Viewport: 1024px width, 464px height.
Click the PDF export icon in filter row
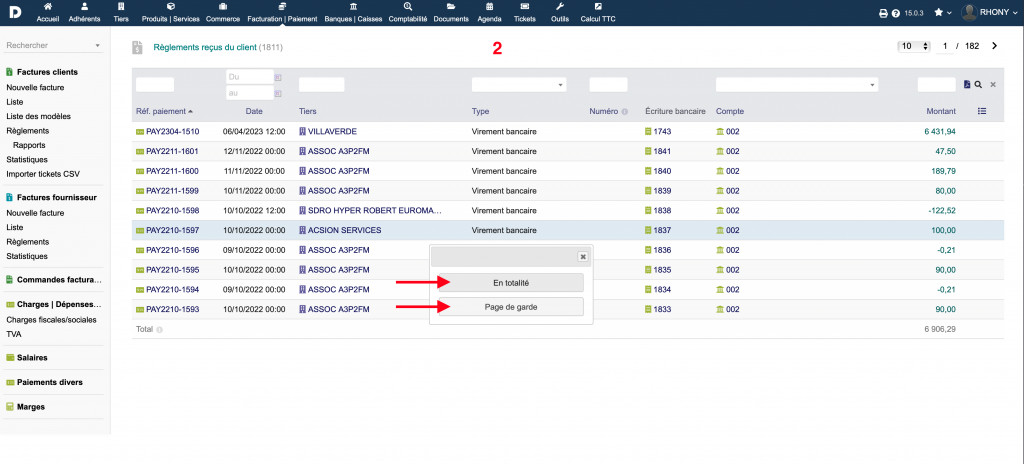coord(967,85)
